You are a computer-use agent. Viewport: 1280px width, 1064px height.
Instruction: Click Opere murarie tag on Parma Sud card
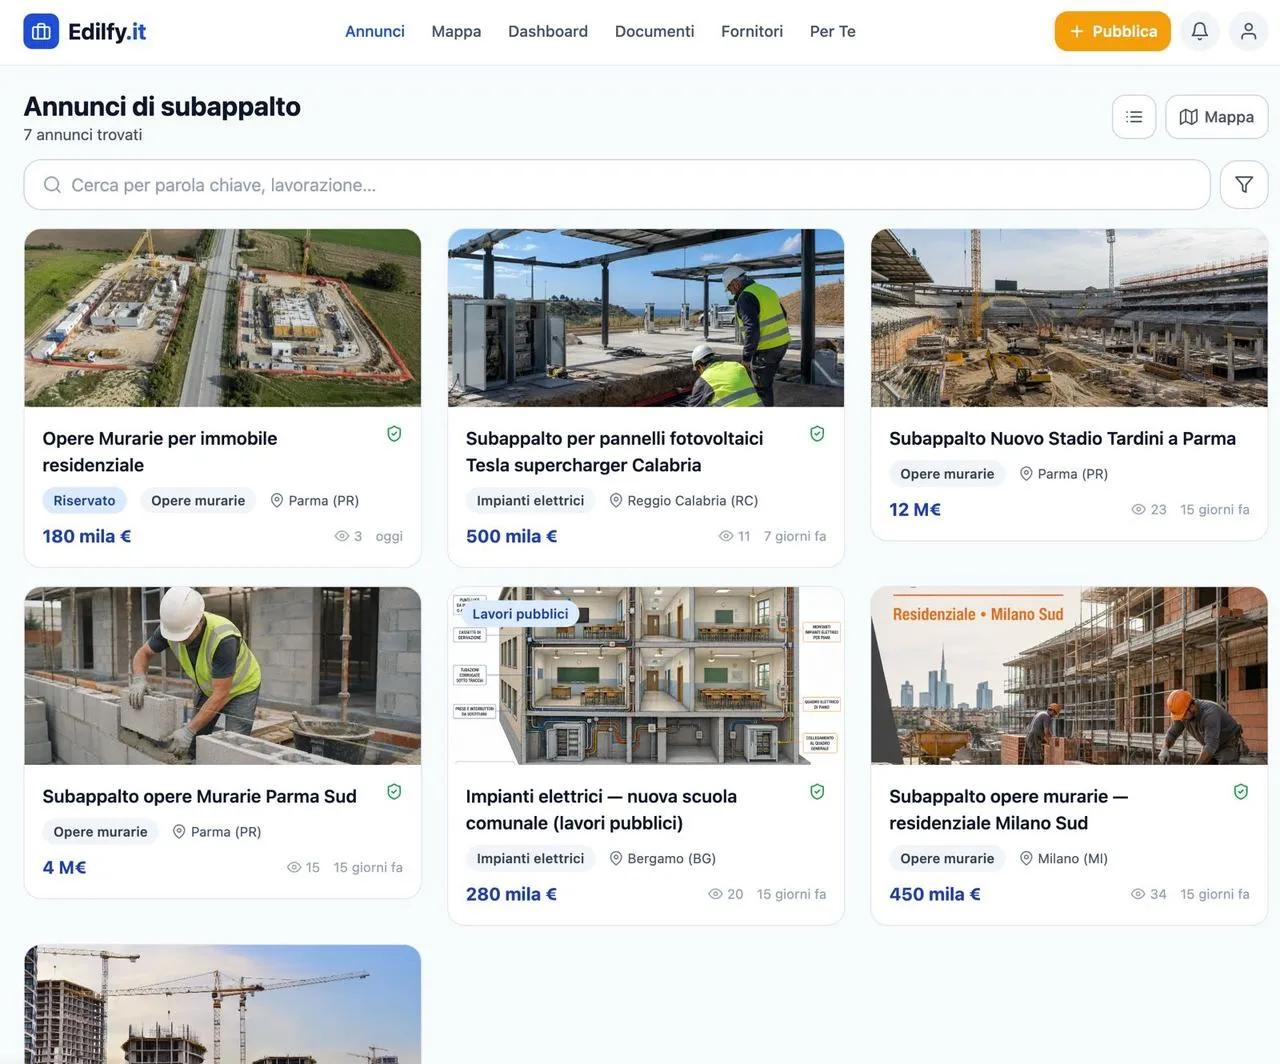100,831
